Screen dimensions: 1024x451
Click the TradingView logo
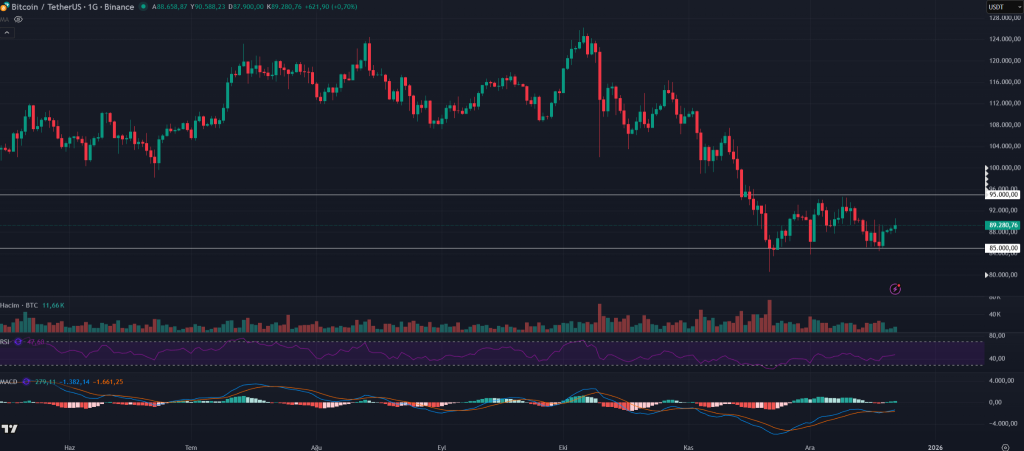8,429
